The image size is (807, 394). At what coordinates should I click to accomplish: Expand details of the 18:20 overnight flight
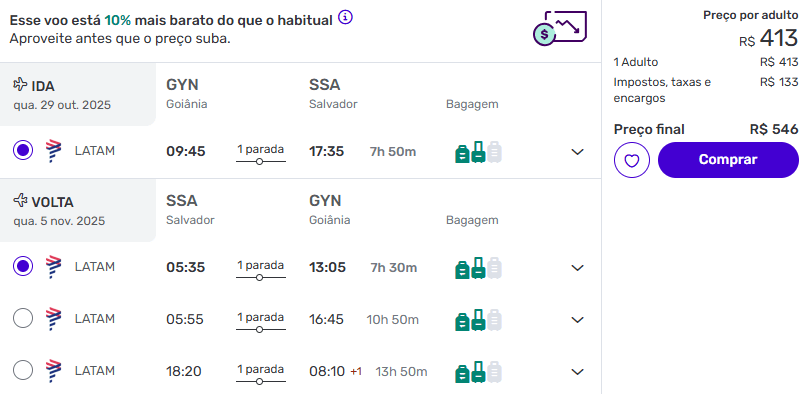coord(577,372)
